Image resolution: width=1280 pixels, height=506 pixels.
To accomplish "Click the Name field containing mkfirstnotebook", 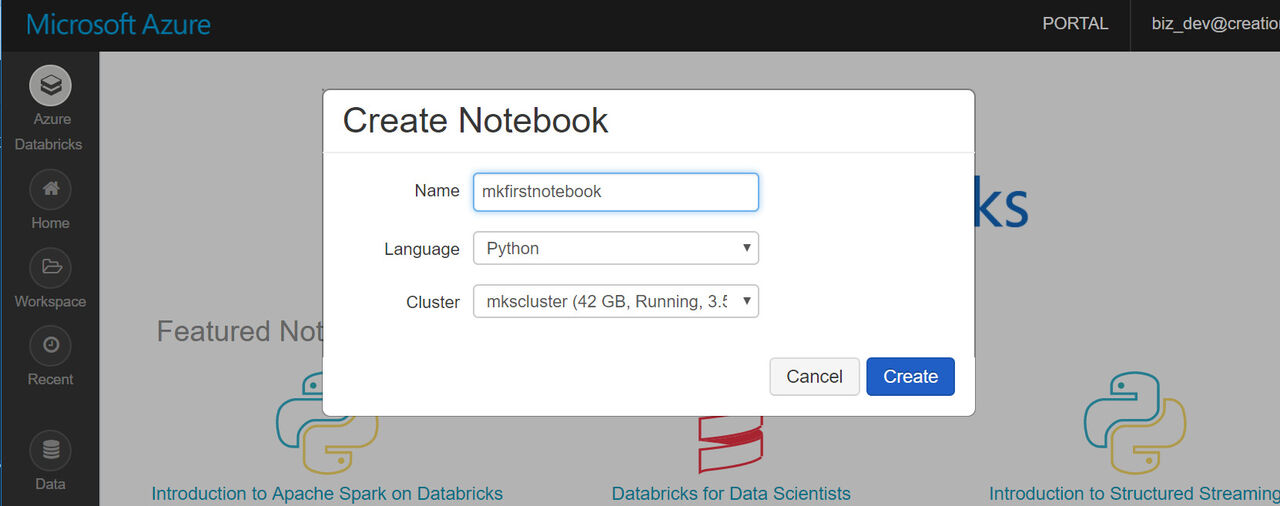I will tap(615, 192).
